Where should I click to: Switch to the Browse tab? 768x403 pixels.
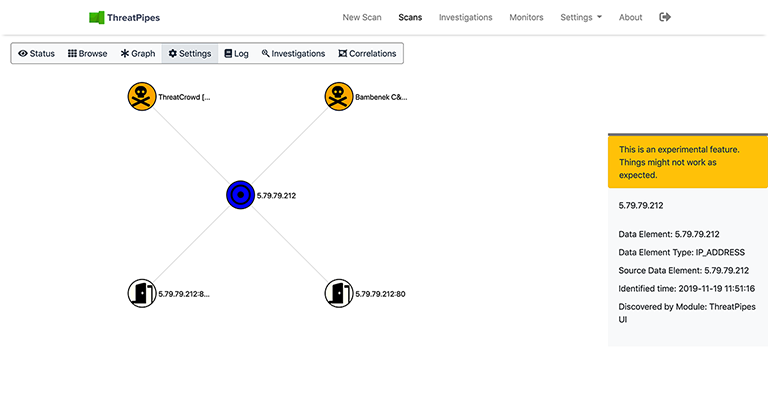pos(87,53)
